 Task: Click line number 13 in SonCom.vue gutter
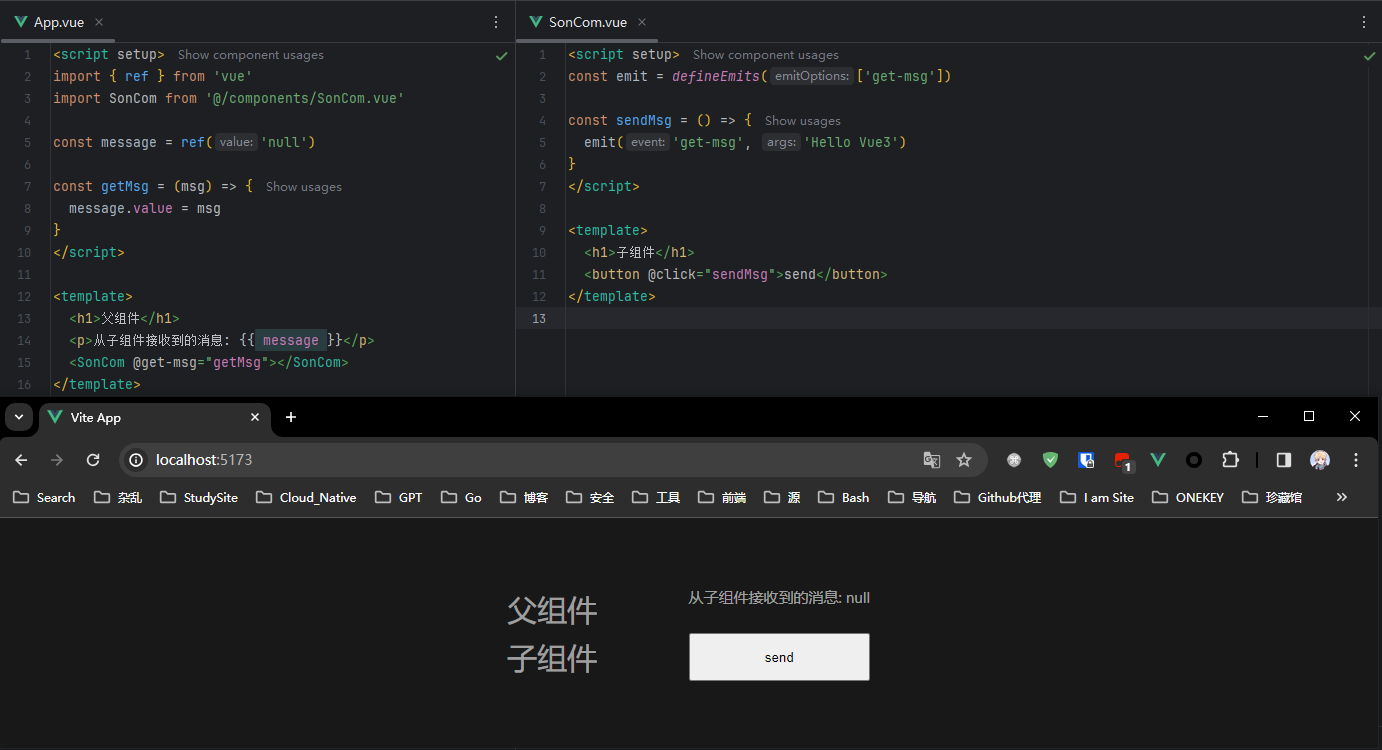coord(540,318)
